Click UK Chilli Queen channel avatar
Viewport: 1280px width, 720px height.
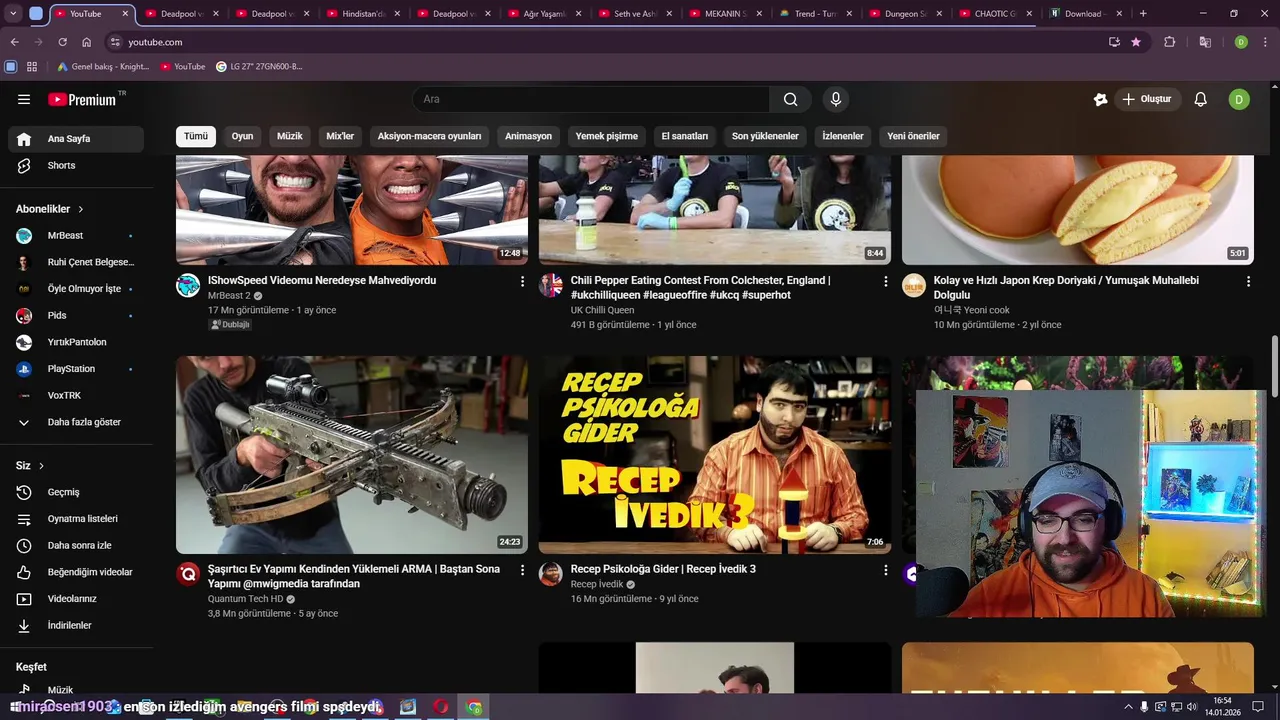551,285
